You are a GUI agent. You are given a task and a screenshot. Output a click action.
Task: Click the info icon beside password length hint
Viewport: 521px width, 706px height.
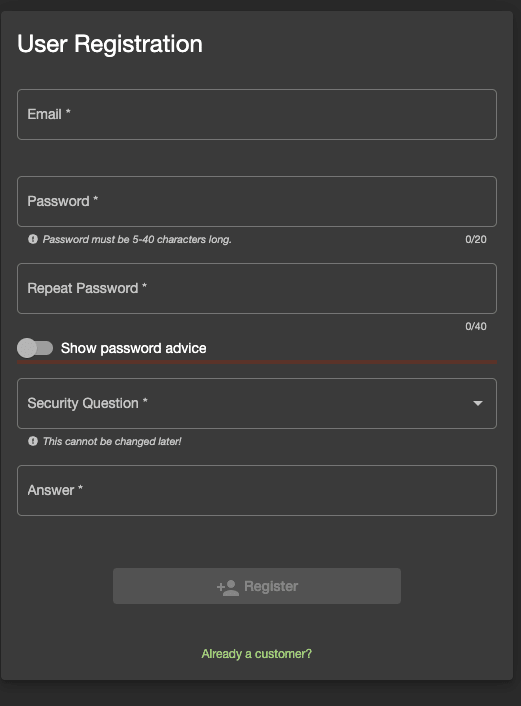tap(33, 239)
